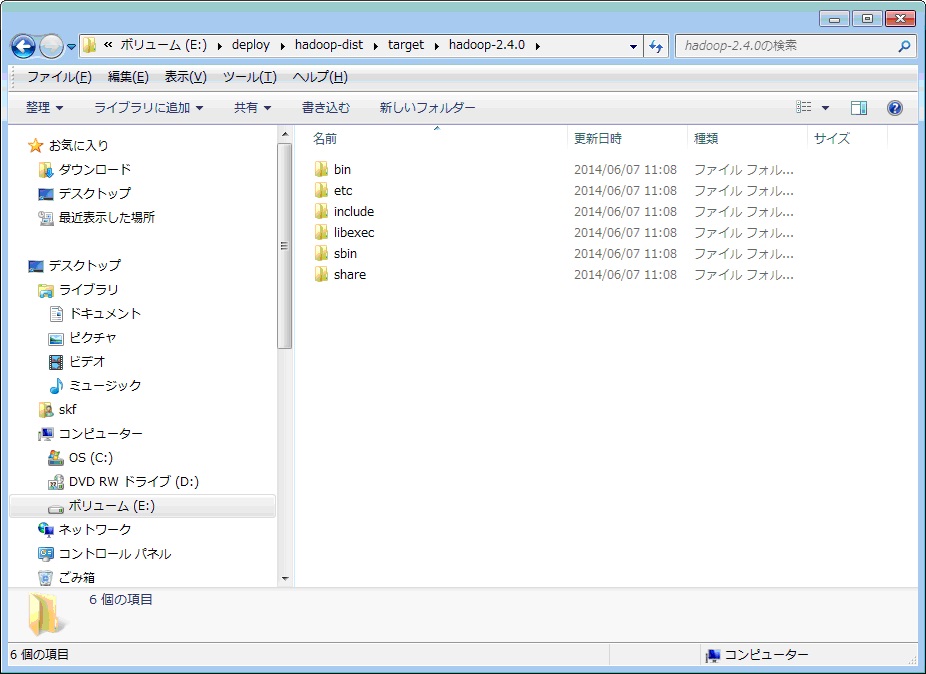
Task: Toggle the preview pane icon
Action: [859, 108]
